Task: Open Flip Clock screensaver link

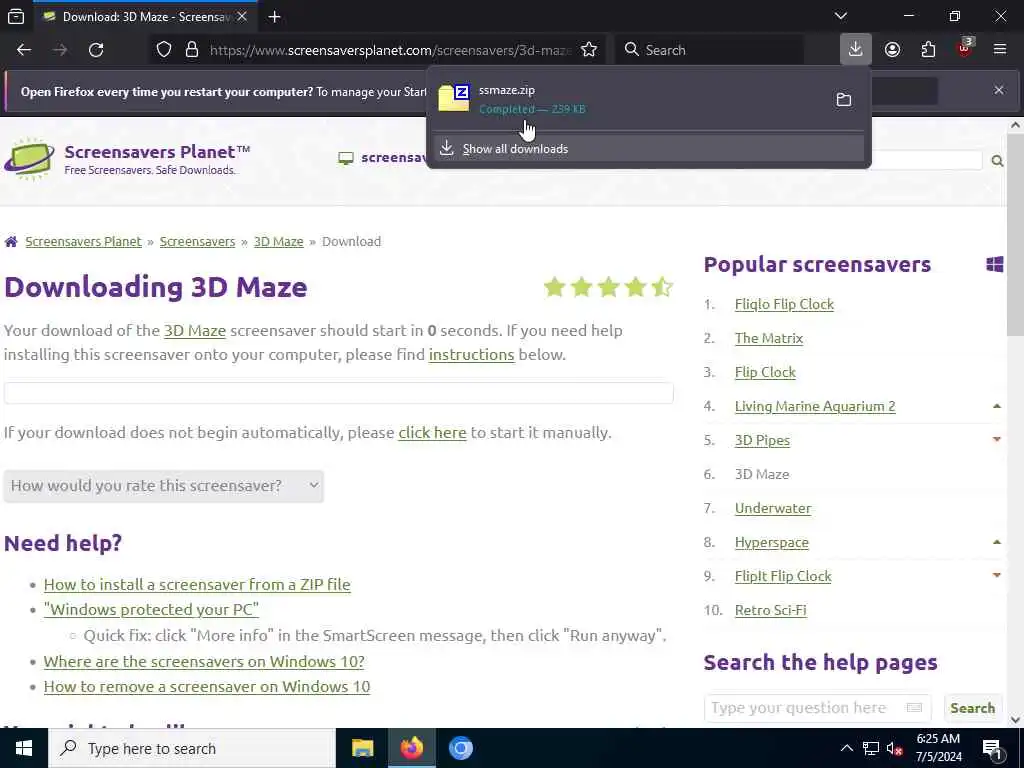Action: click(x=765, y=372)
